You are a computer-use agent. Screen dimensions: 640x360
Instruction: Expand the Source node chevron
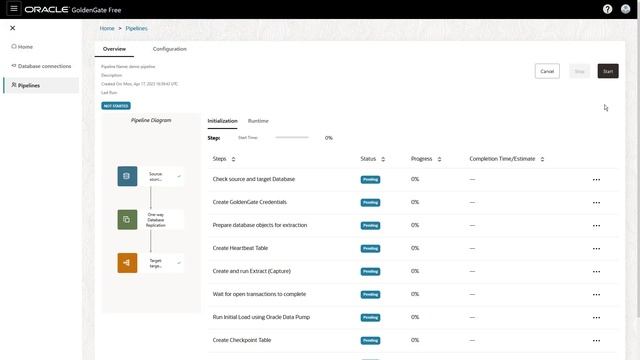(x=179, y=176)
